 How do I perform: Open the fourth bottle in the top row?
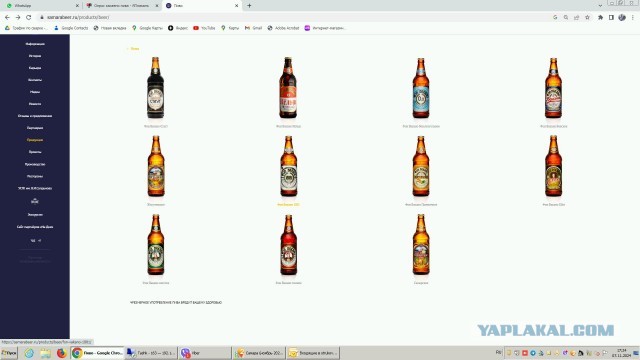[x=553, y=88]
